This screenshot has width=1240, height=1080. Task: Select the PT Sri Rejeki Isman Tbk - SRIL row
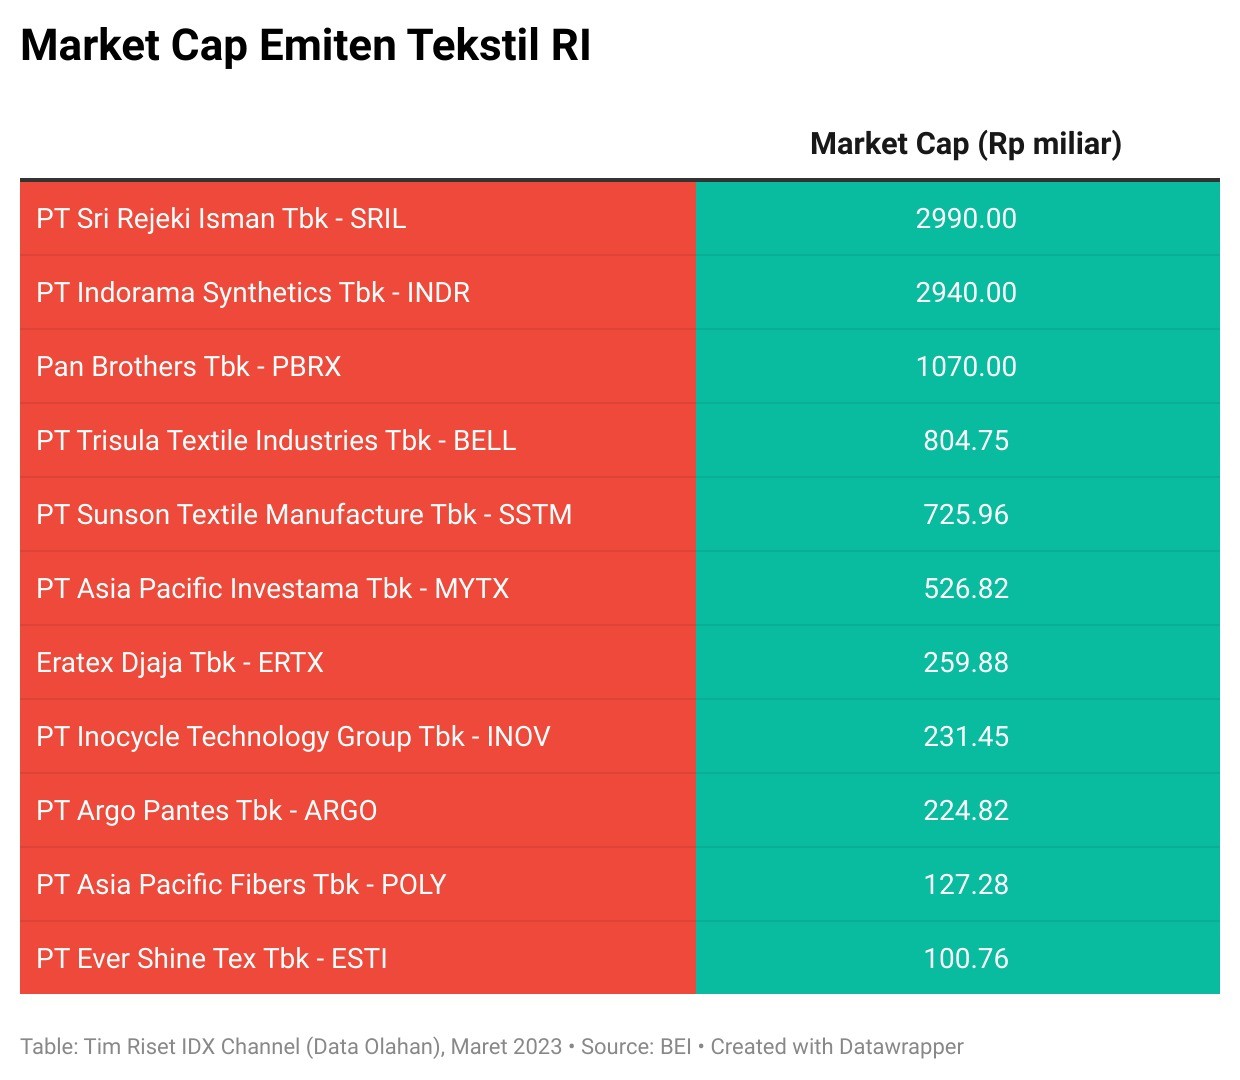[221, 219]
